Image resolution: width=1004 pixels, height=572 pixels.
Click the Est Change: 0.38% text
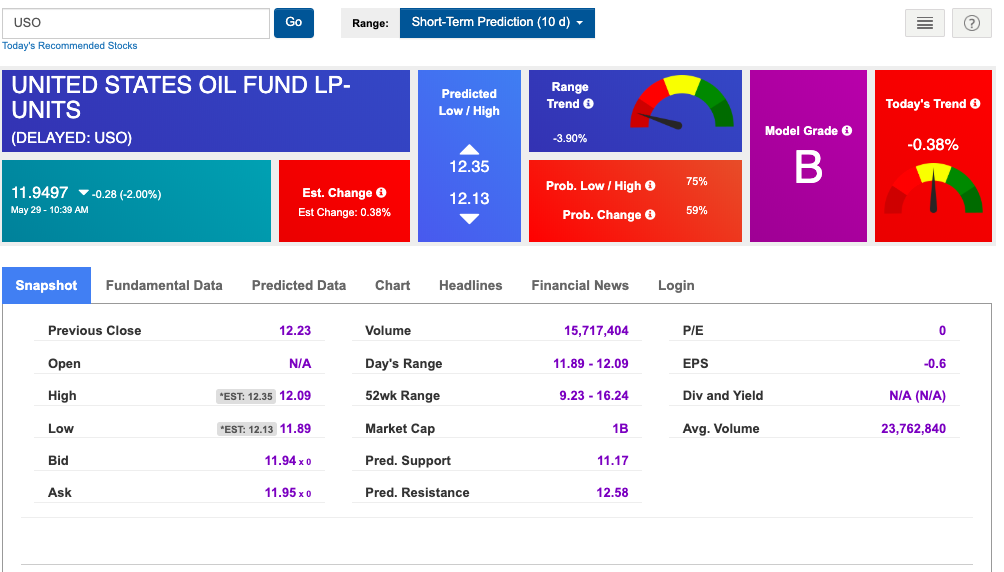344,212
